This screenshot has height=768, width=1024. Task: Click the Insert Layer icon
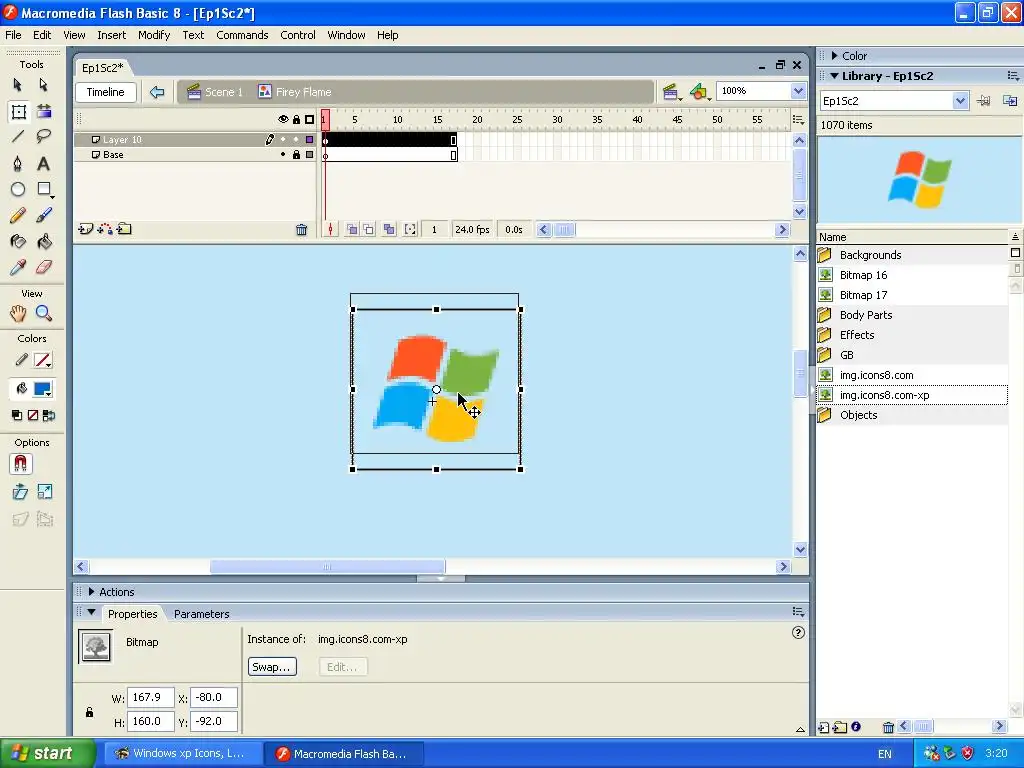[86, 229]
